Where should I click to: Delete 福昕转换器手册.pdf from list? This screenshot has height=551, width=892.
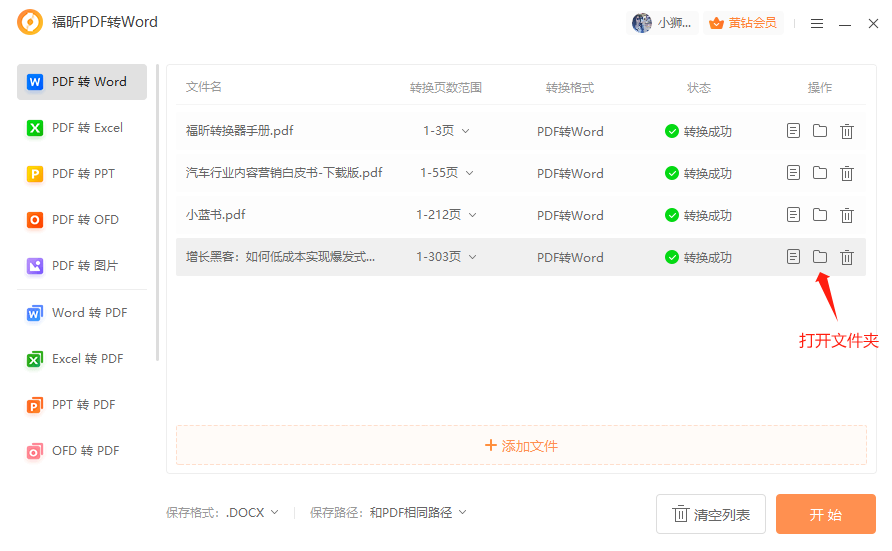point(847,131)
